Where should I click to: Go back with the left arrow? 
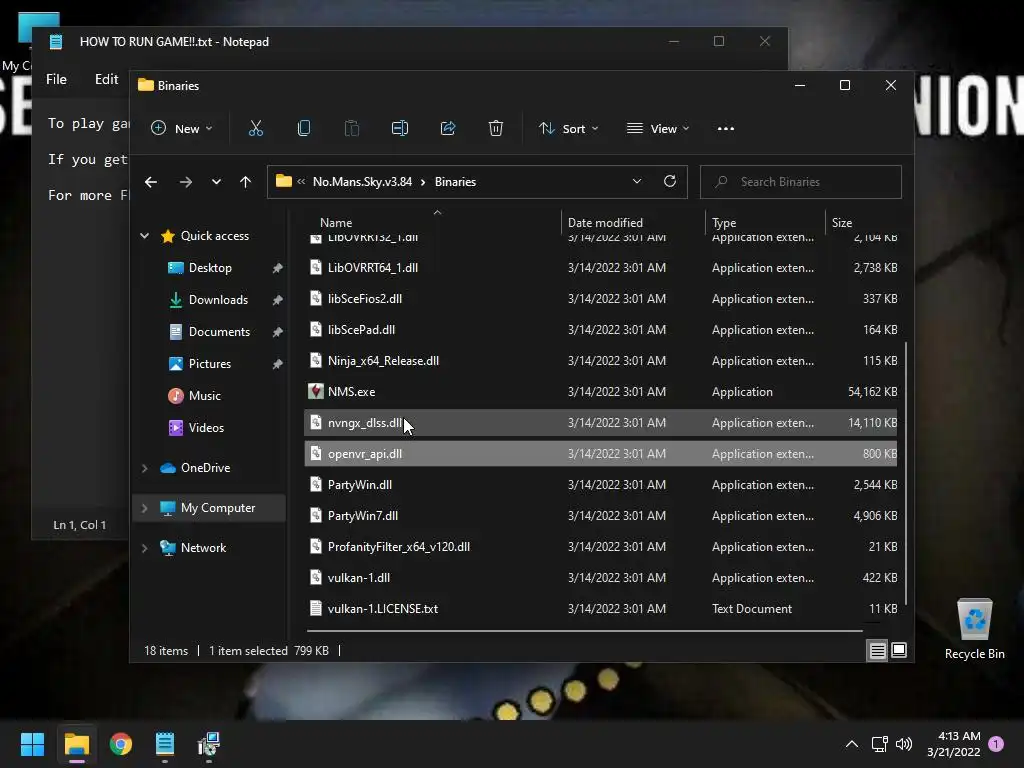pyautogui.click(x=151, y=182)
